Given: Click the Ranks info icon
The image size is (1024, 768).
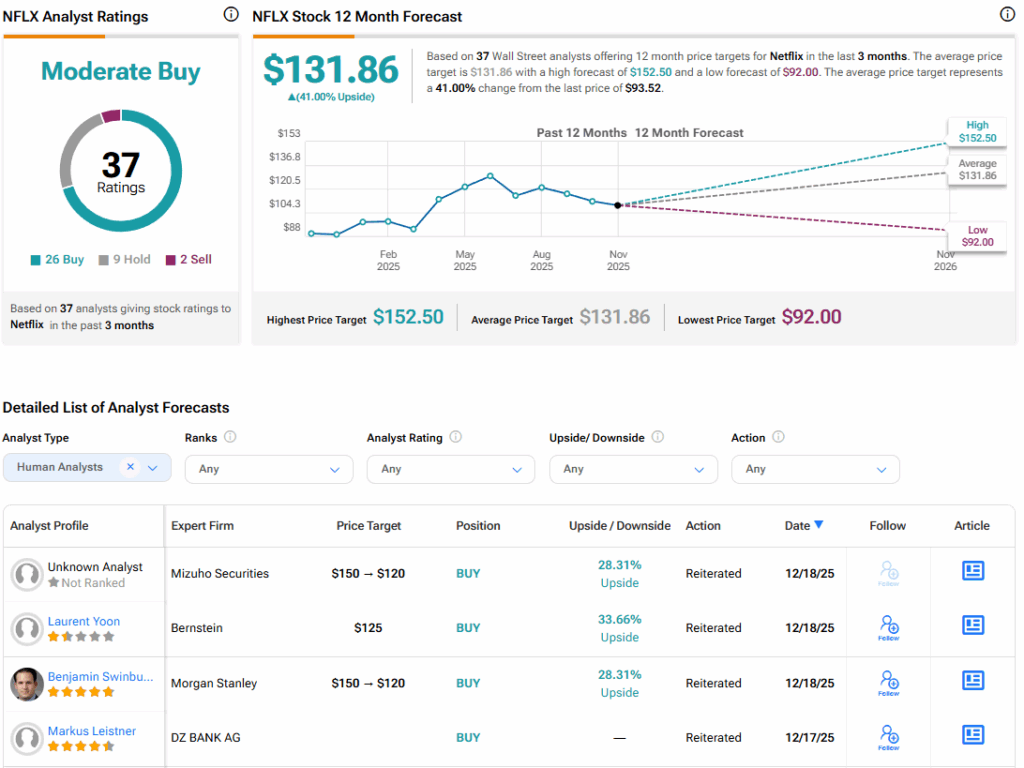Looking at the screenshot, I should pos(231,437).
